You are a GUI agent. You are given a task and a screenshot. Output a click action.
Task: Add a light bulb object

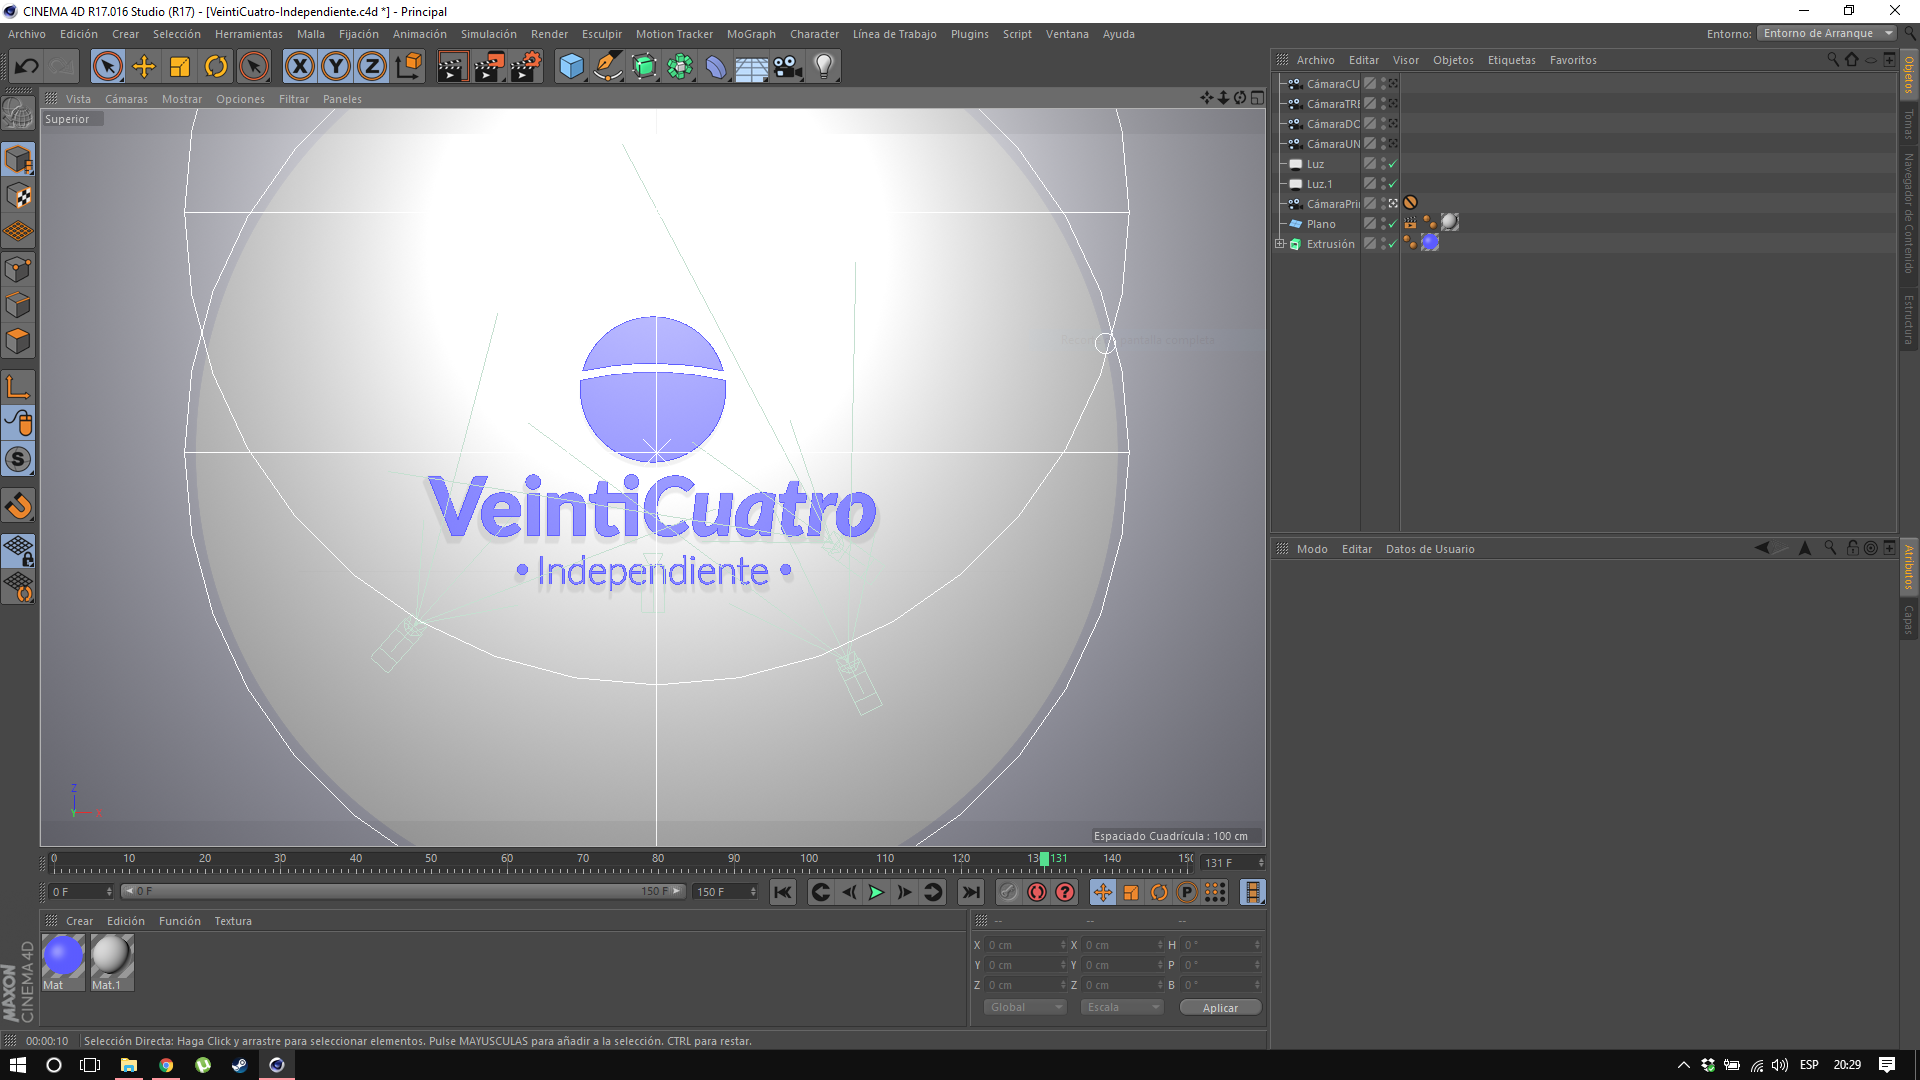(824, 67)
